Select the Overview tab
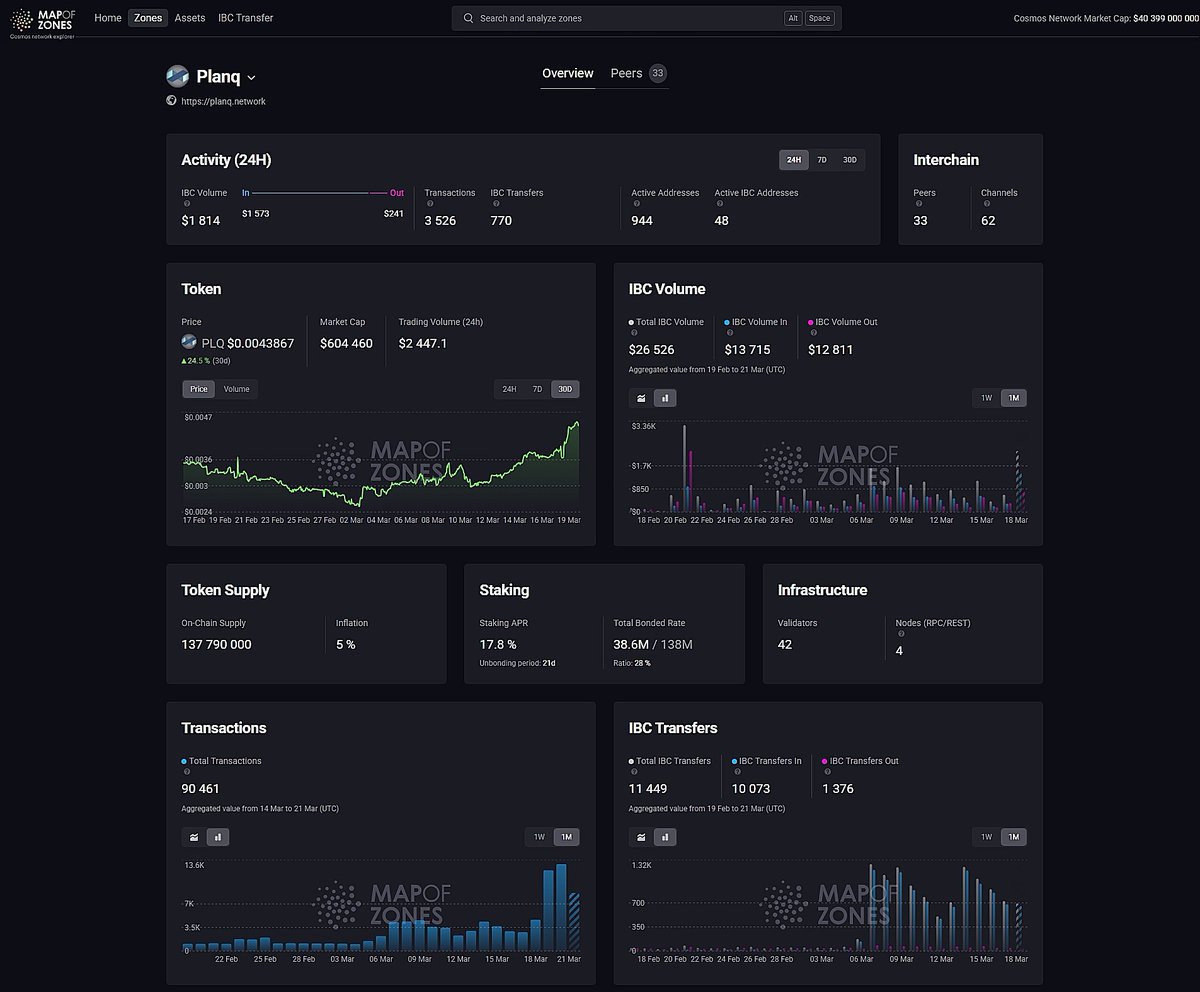The height and width of the screenshot is (992, 1200). coord(568,73)
